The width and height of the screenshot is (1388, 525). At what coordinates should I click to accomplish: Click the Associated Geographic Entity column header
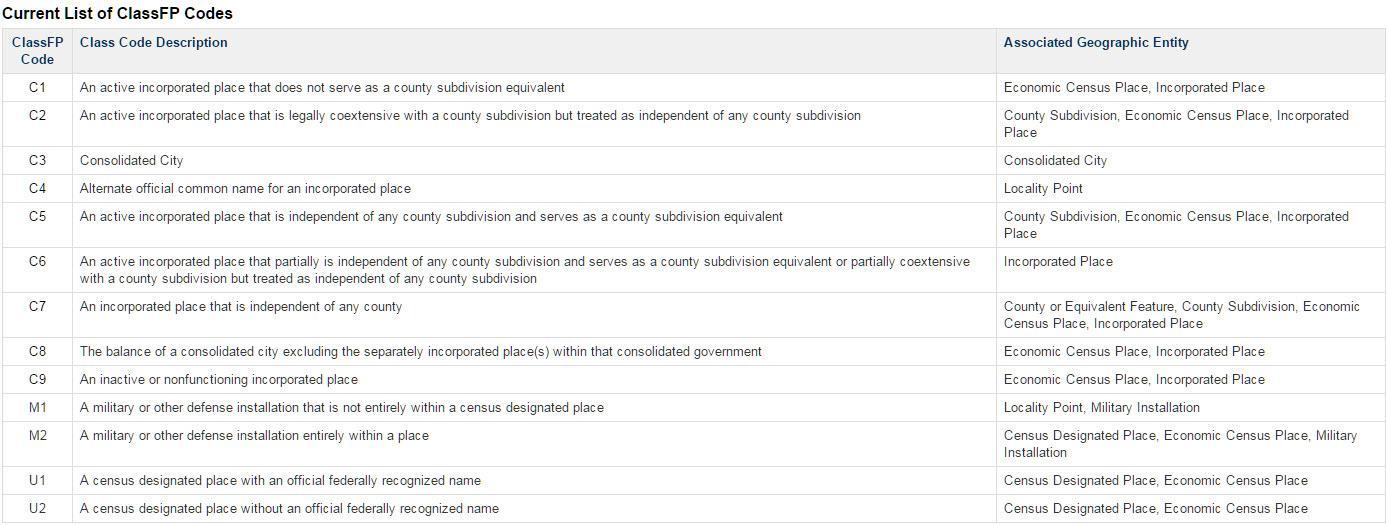coord(1096,43)
